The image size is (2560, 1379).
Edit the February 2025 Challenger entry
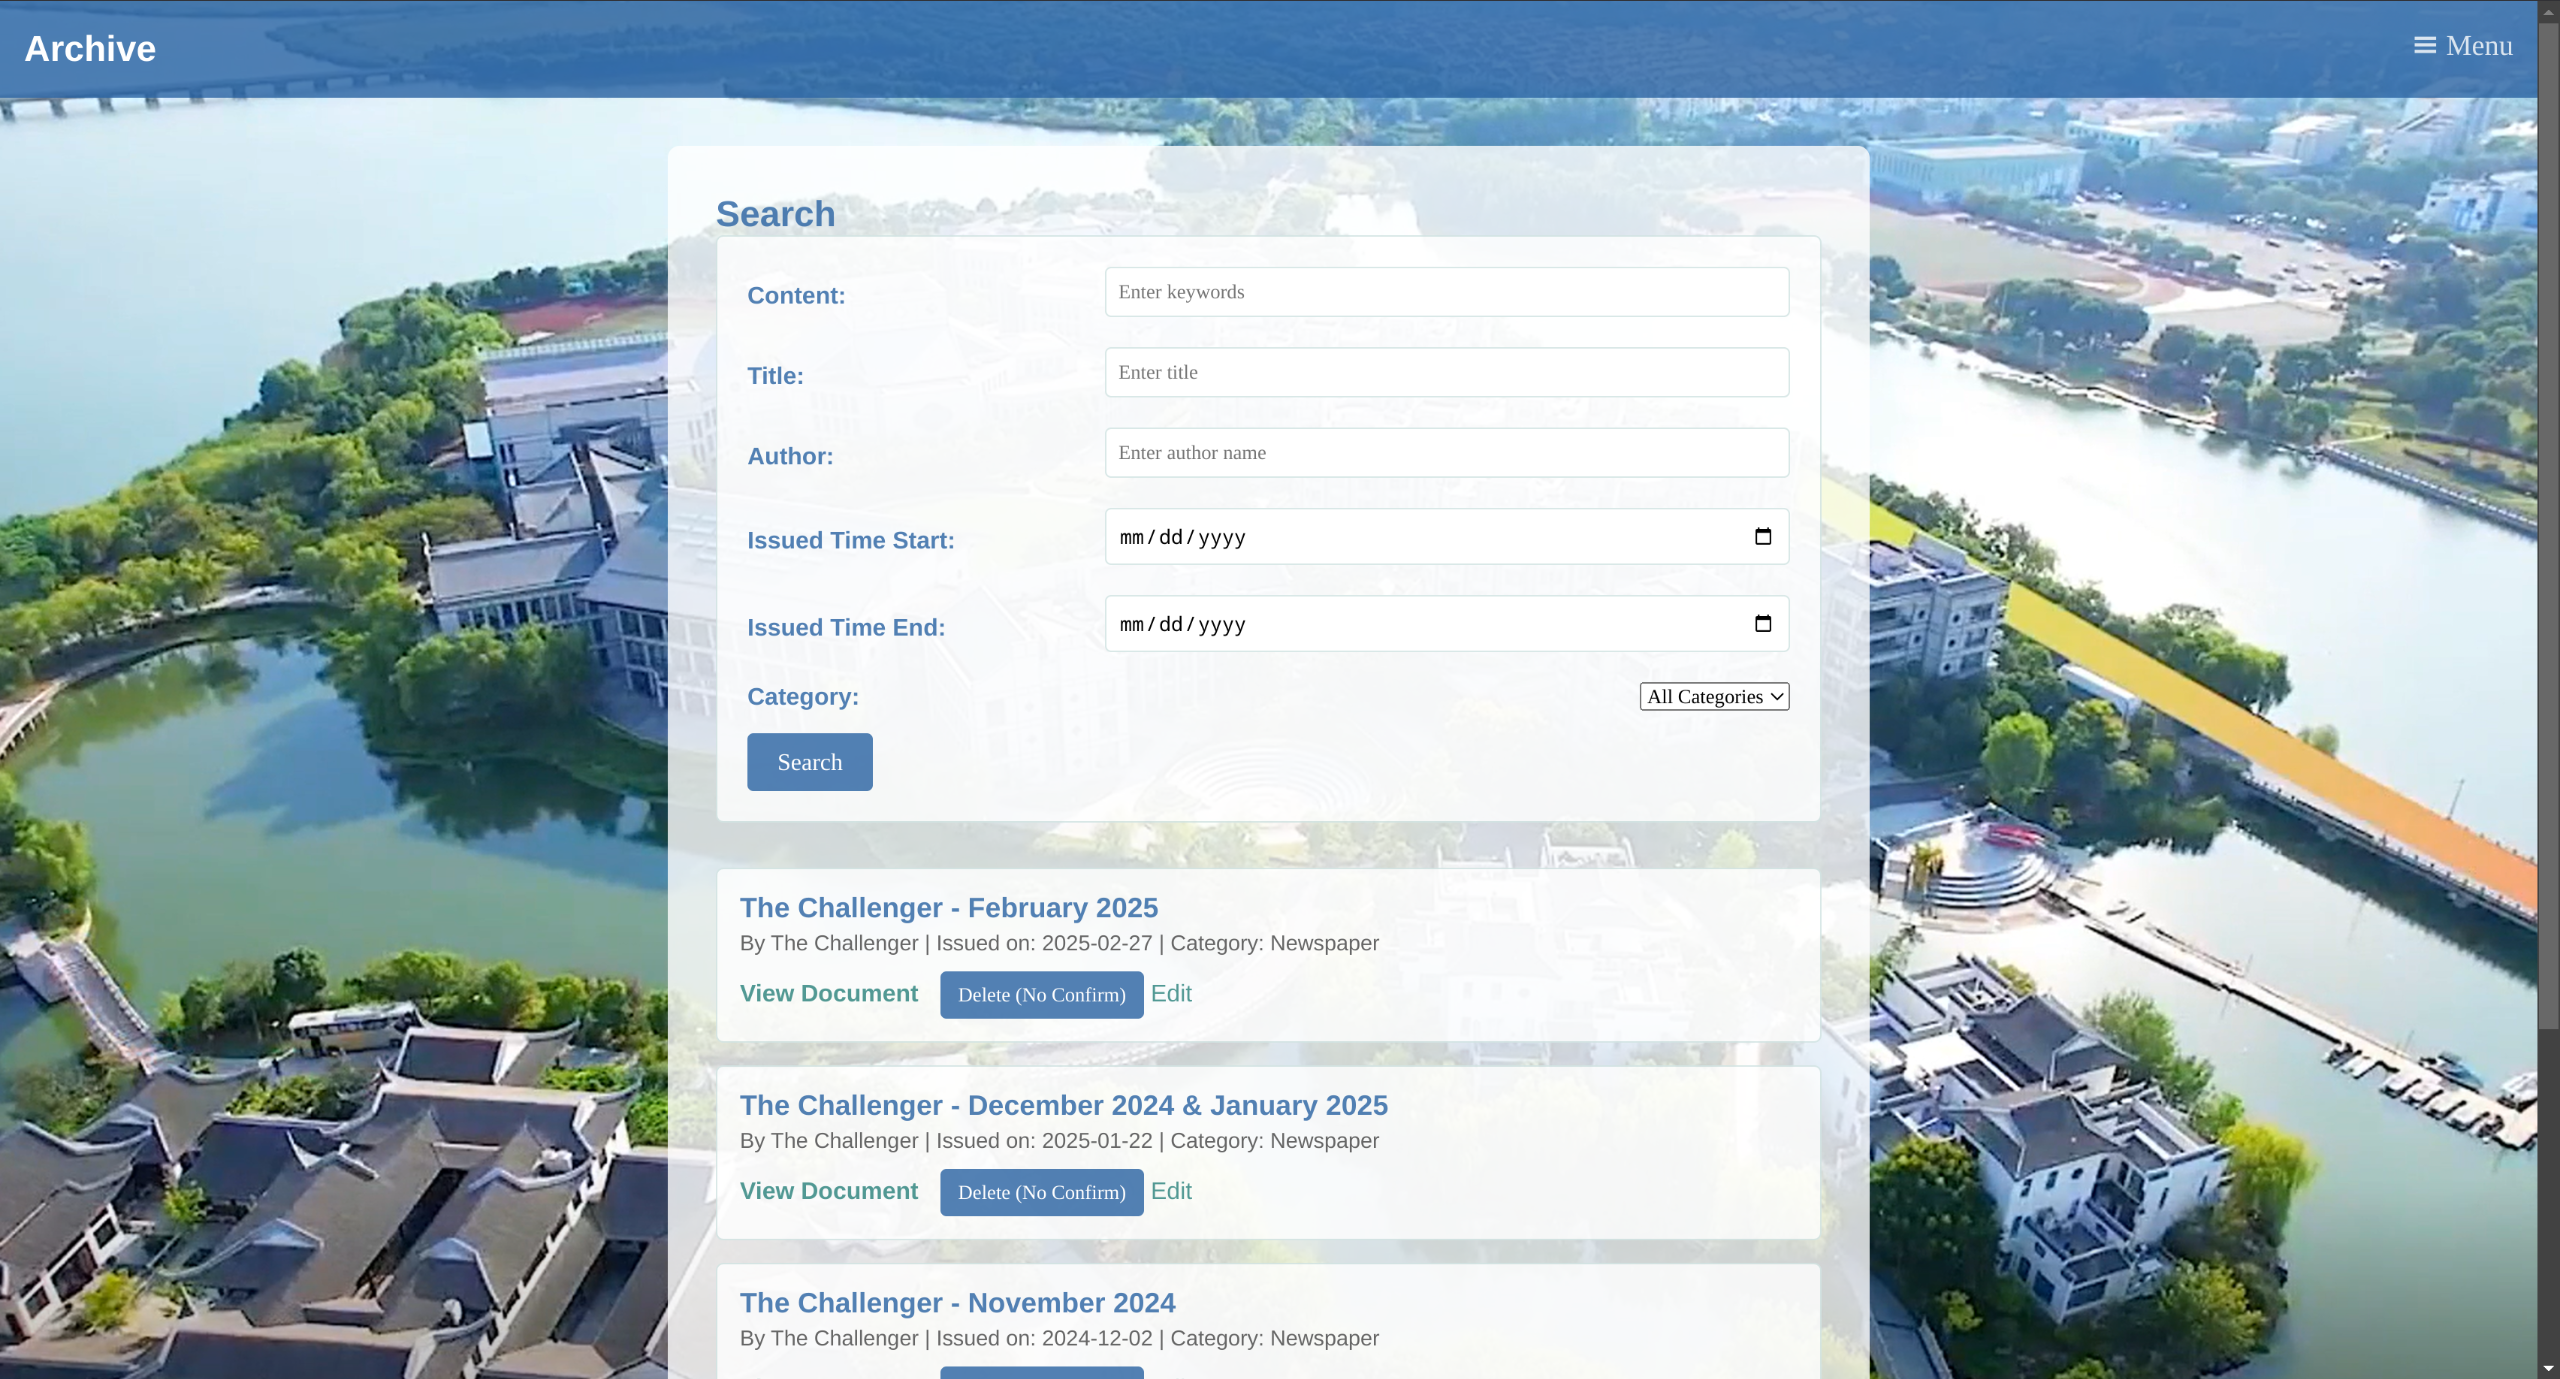1170,994
